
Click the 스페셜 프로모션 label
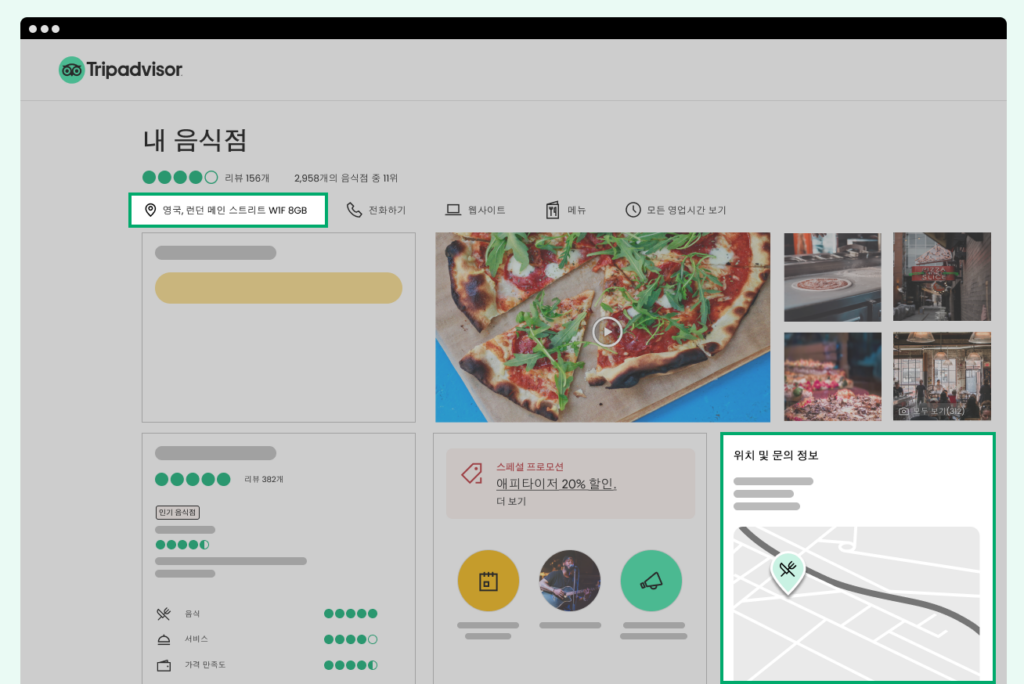[530, 466]
